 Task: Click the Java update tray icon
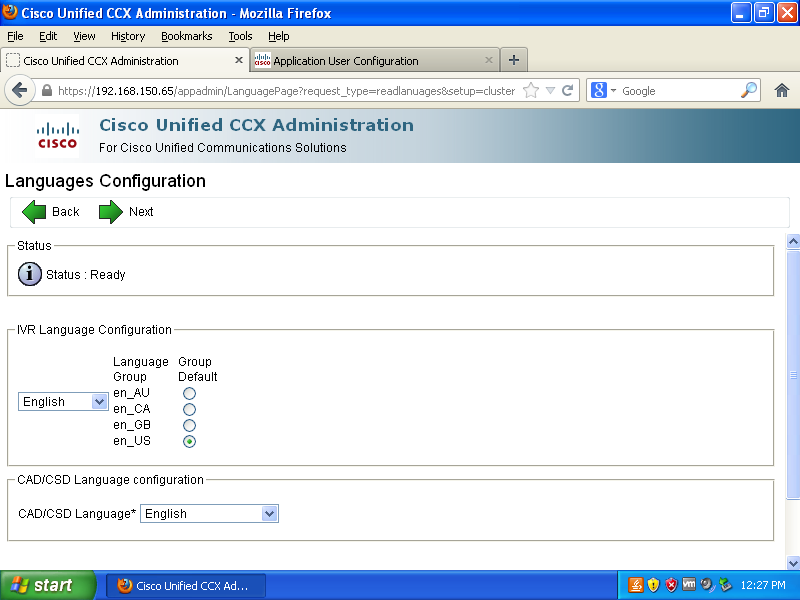(x=635, y=585)
